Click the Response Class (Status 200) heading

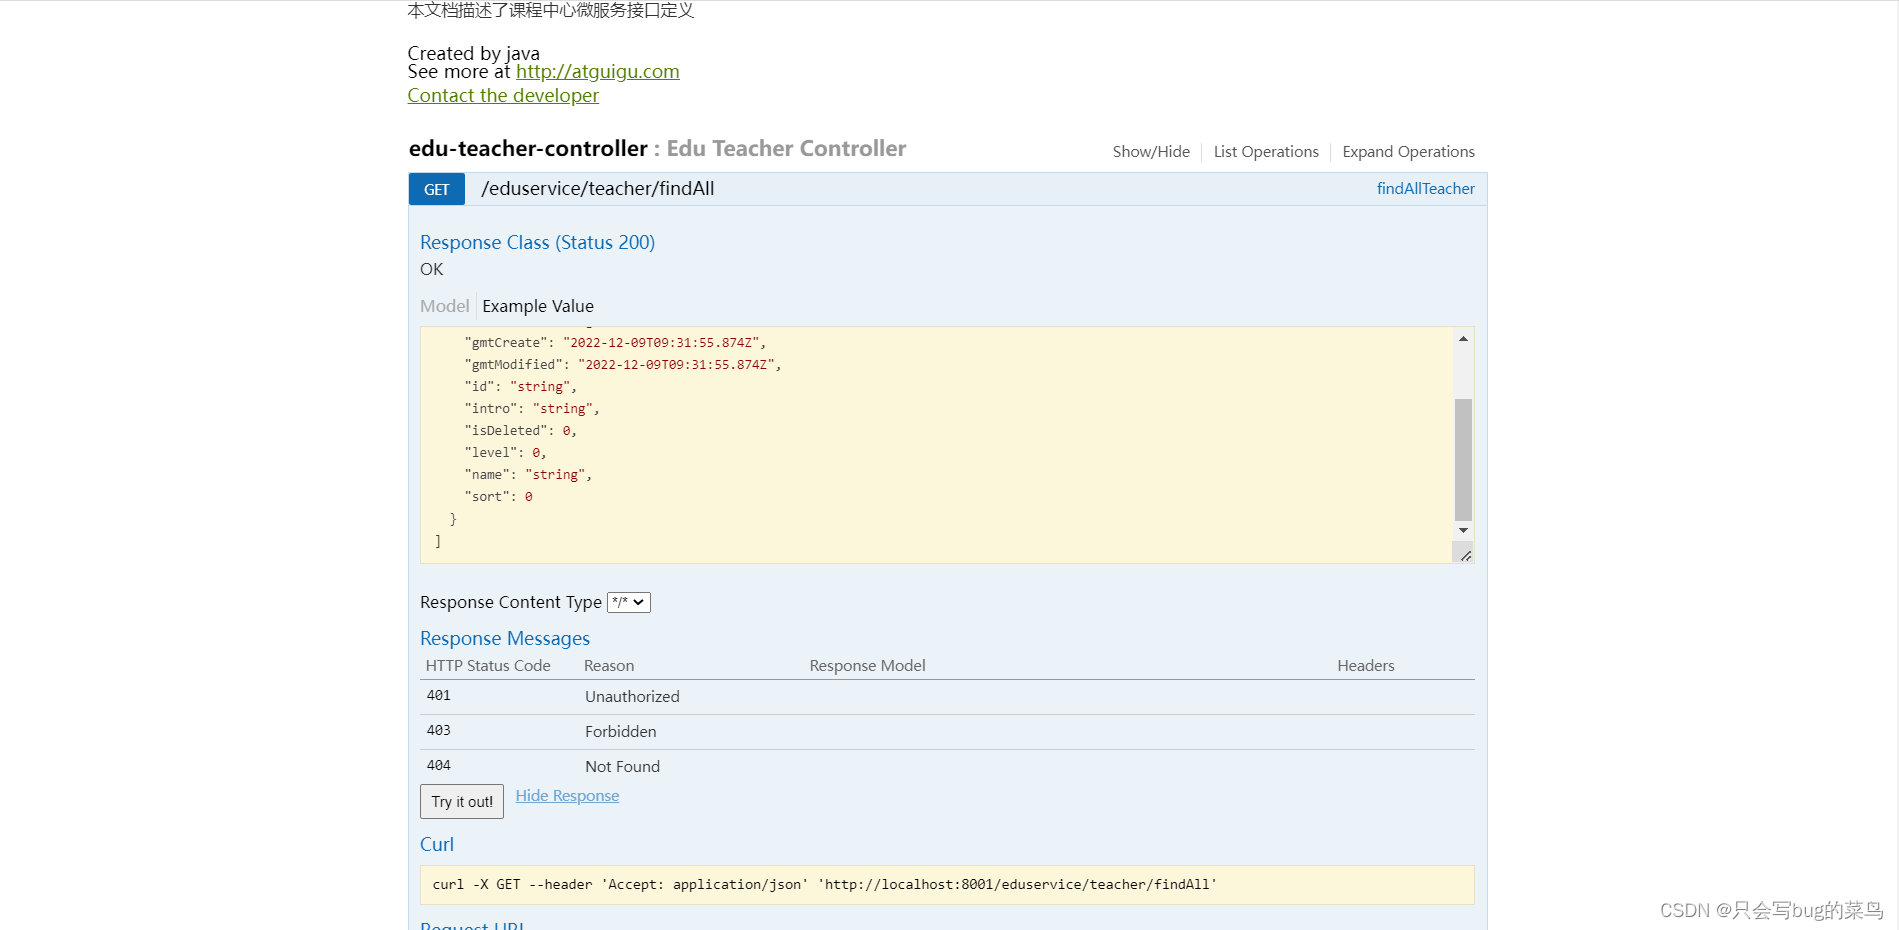point(537,242)
